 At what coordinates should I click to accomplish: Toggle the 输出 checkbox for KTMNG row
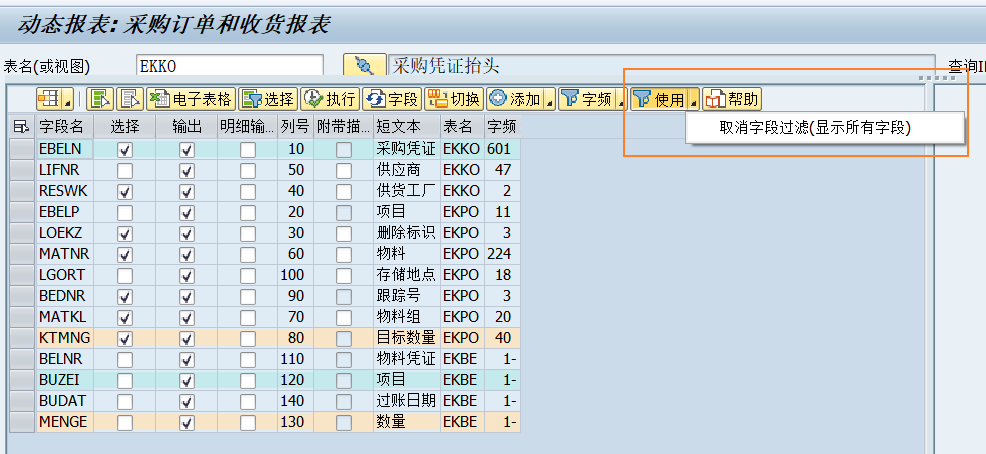coord(187,338)
